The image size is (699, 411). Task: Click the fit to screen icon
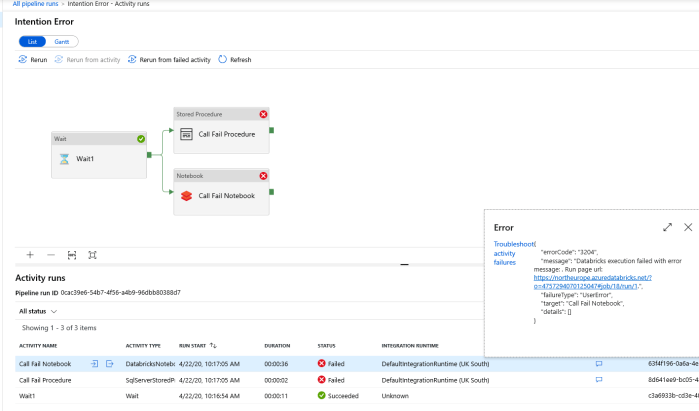point(92,255)
